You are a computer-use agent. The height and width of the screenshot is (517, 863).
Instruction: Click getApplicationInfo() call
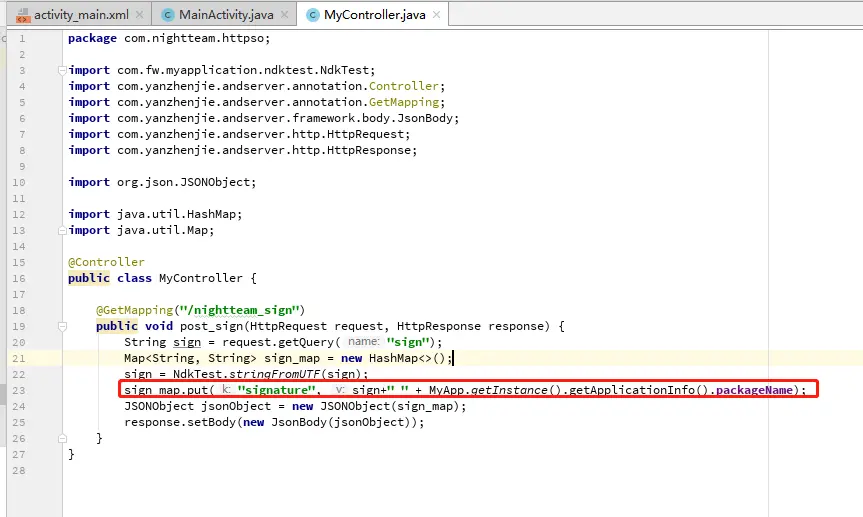(x=638, y=390)
